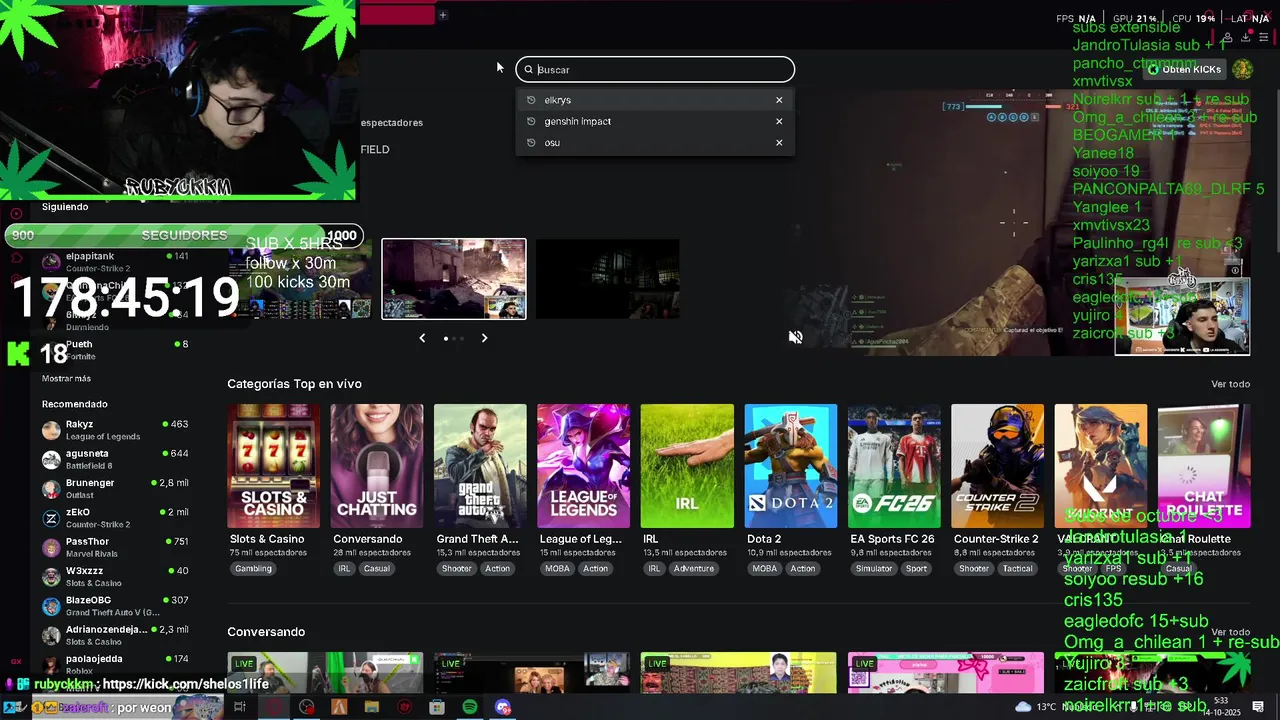Expand 'Mostrar más' in followed channels

click(x=66, y=379)
